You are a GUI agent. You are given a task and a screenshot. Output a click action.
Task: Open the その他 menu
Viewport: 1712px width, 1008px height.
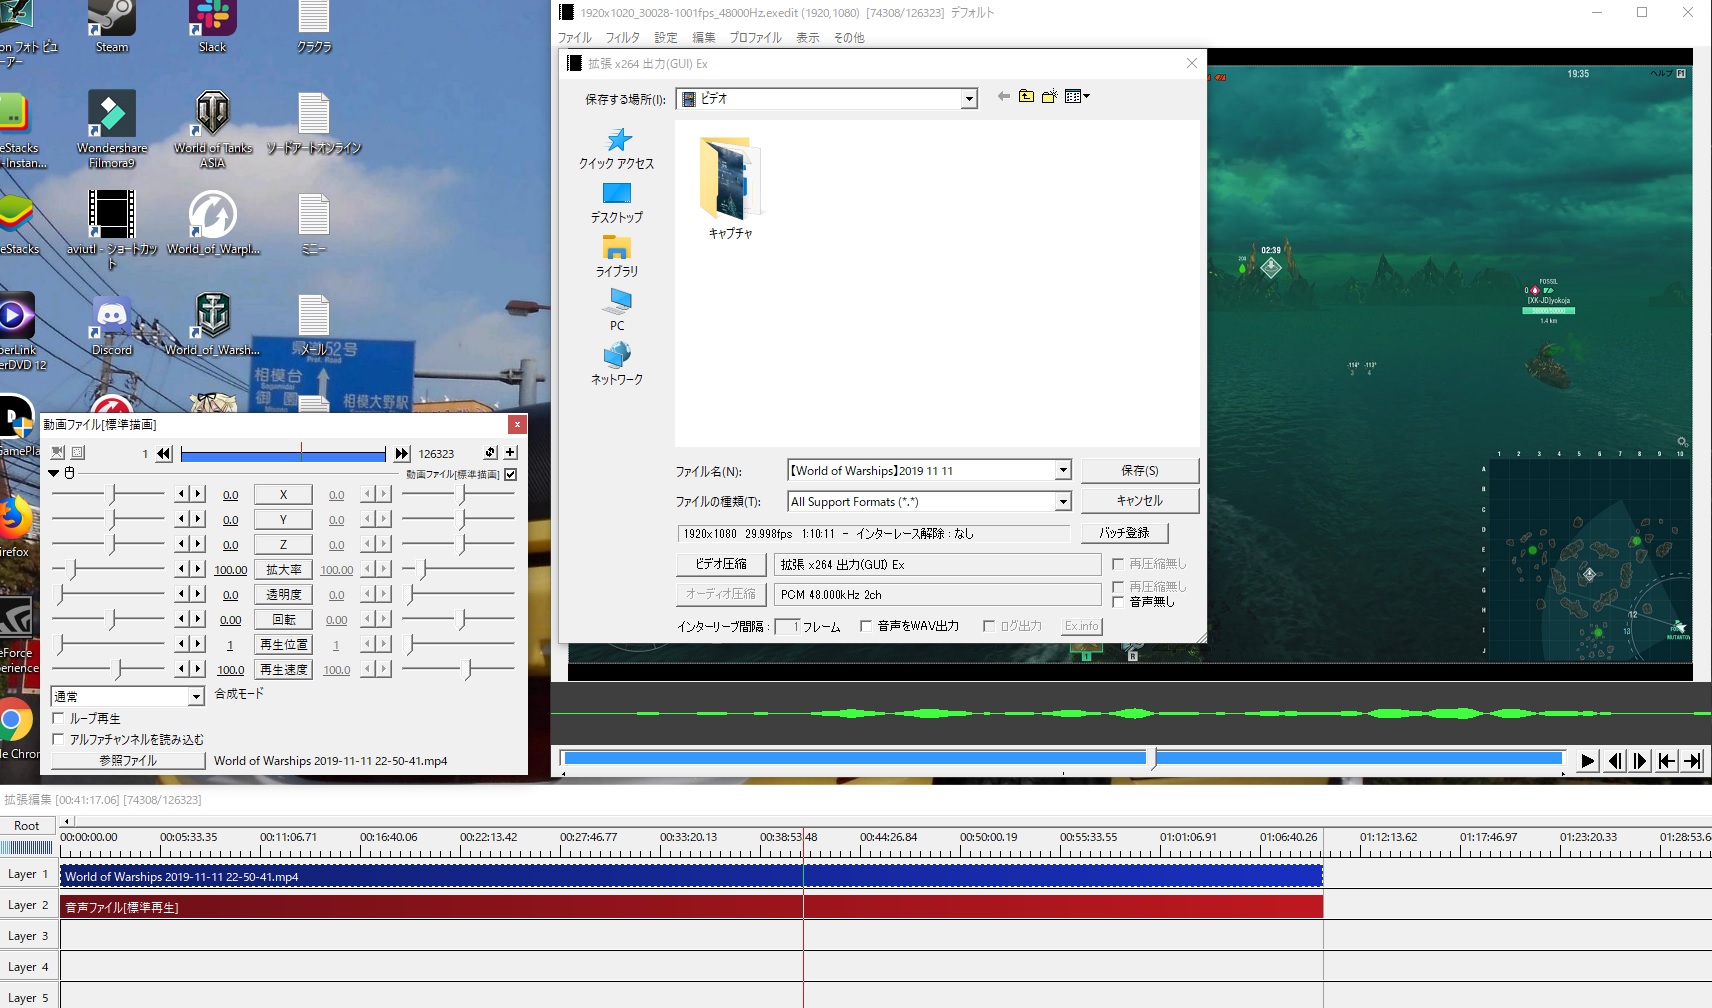[x=849, y=38]
